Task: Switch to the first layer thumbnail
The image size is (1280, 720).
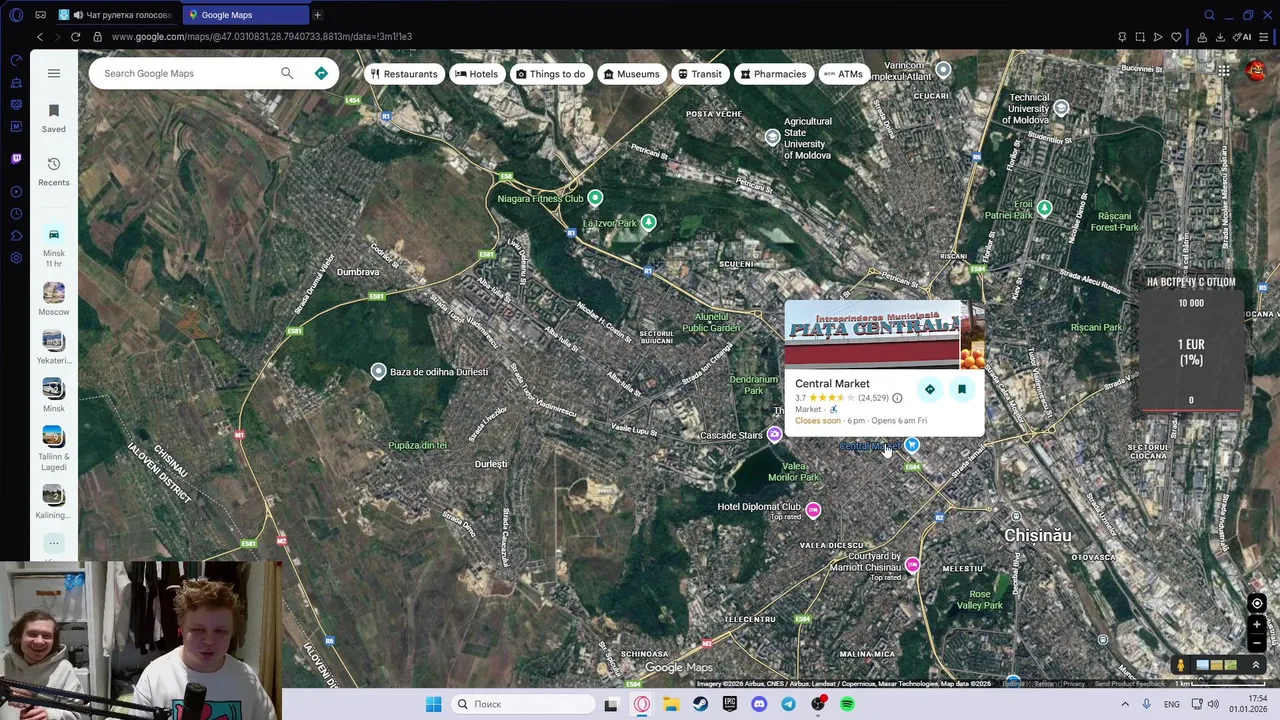Action: tap(1202, 665)
